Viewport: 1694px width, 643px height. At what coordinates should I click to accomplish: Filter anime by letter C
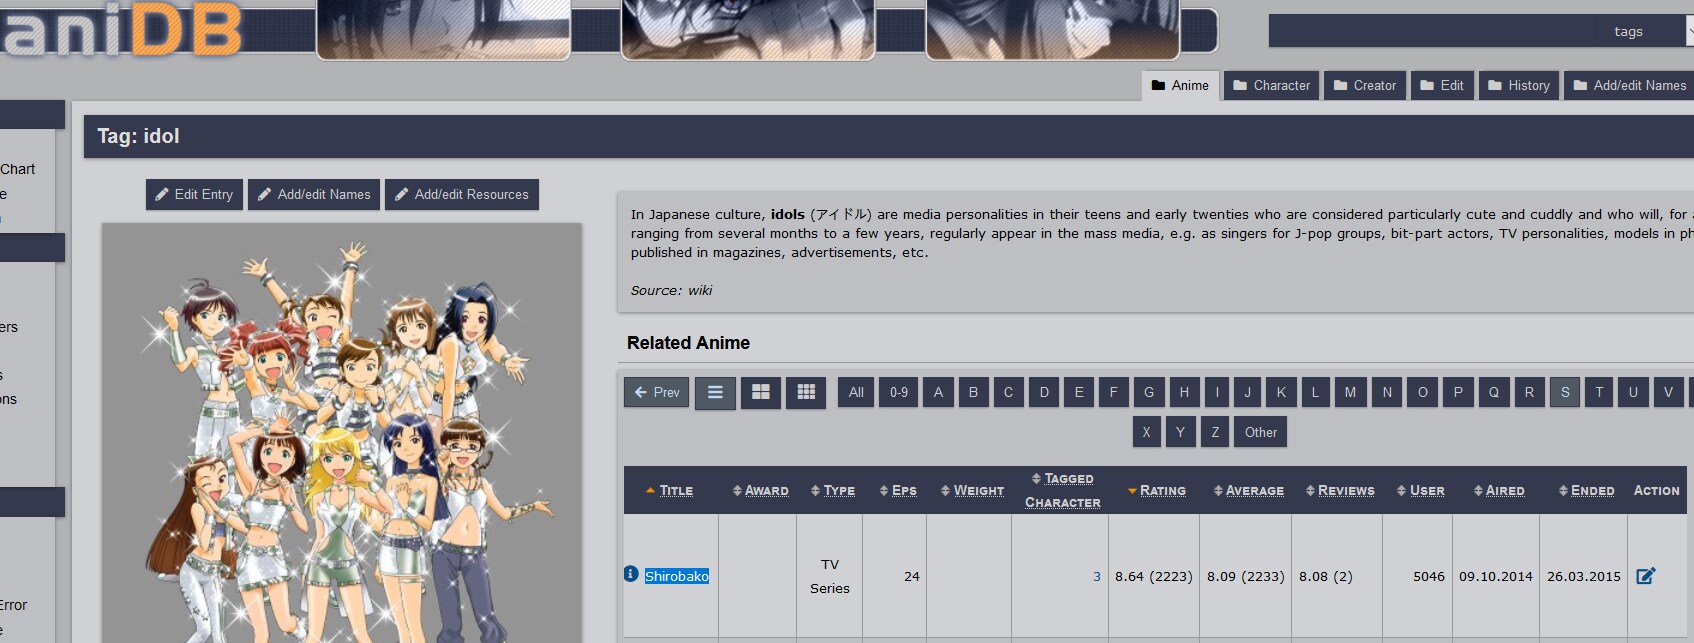(x=1008, y=392)
